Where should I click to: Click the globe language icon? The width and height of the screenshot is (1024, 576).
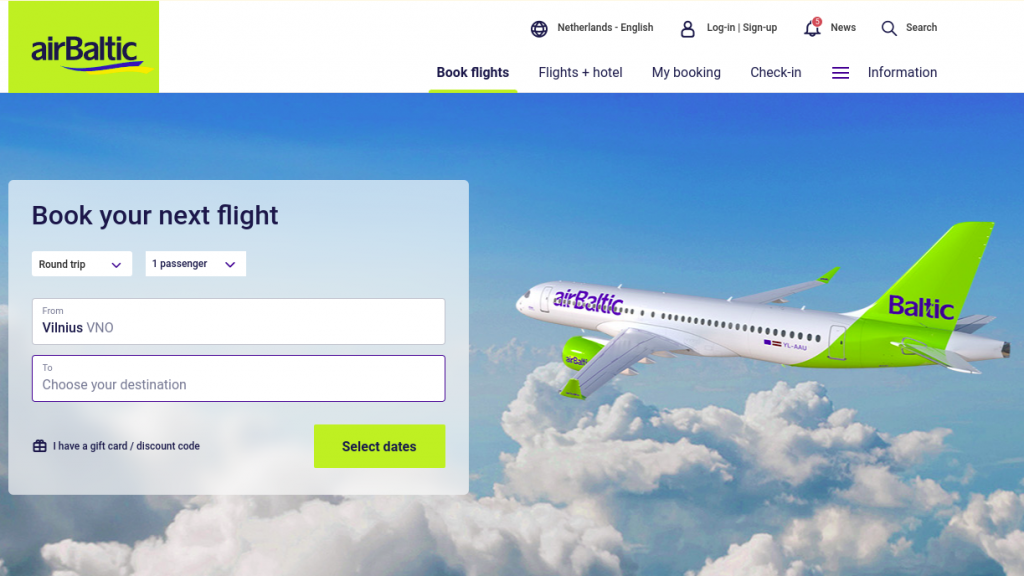click(539, 29)
